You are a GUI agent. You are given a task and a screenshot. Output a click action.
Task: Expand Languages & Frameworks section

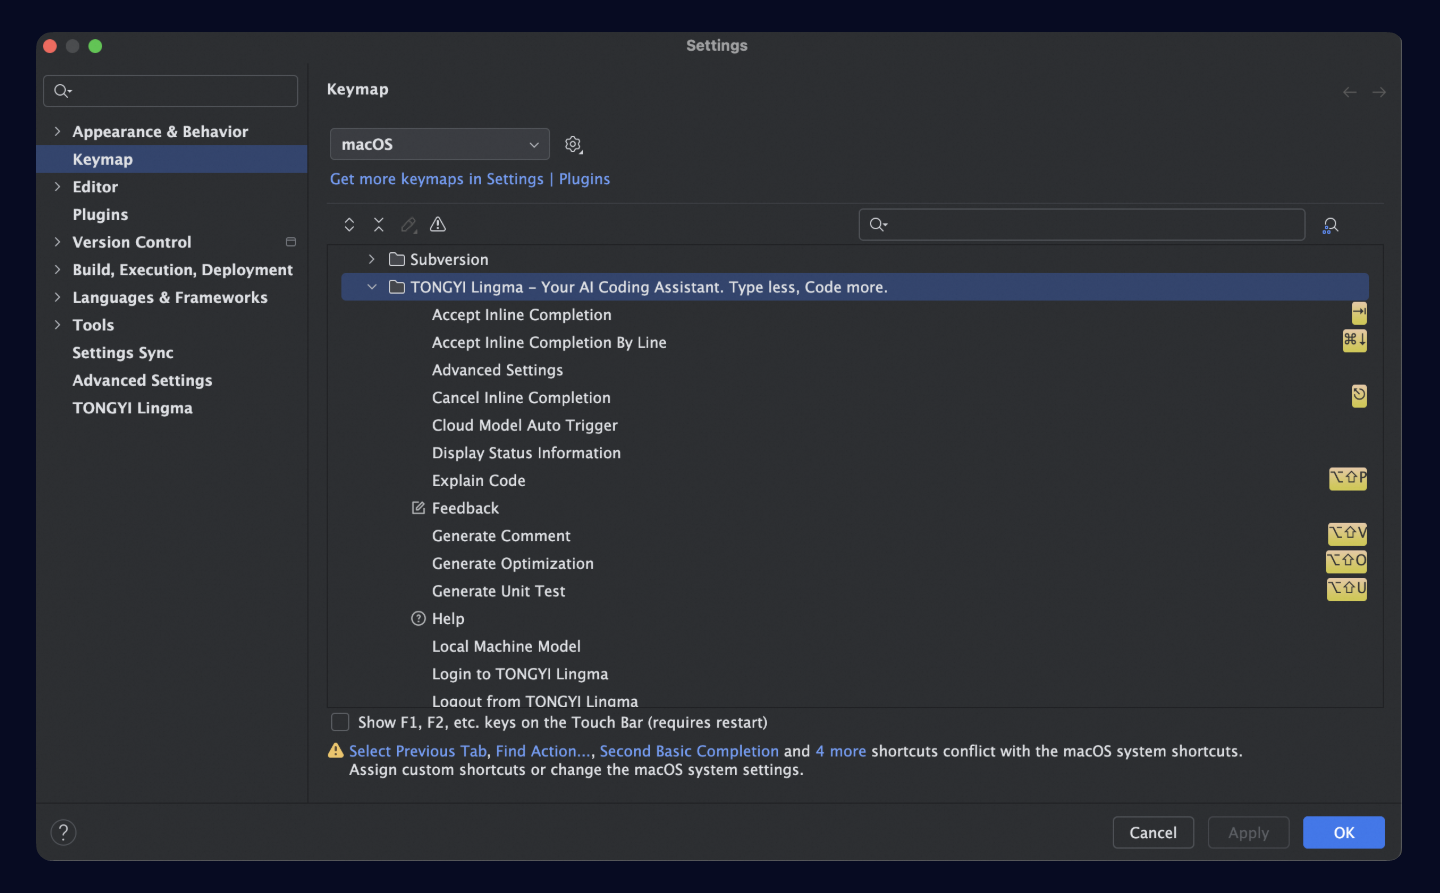(57, 297)
